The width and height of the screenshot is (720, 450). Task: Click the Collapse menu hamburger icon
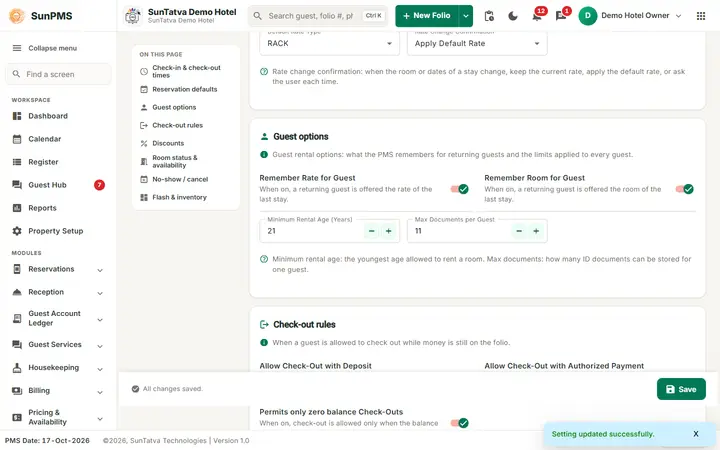(17, 48)
